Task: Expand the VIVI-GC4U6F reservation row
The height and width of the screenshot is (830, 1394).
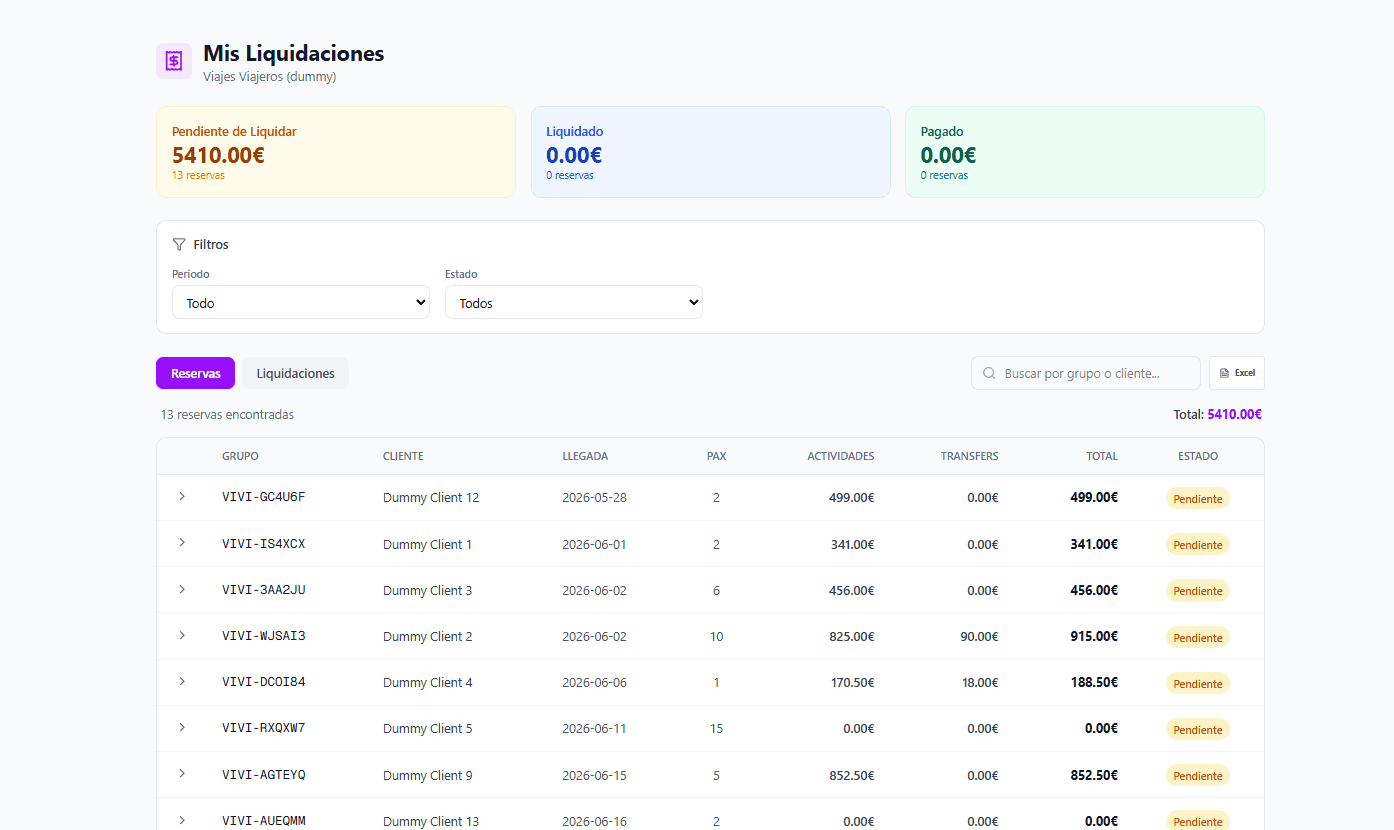Action: coord(182,497)
